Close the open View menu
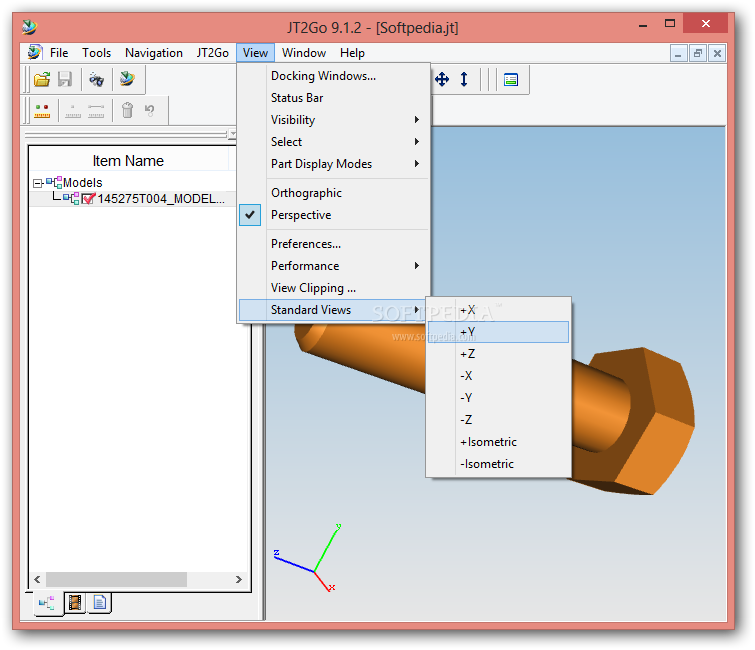 [x=255, y=53]
